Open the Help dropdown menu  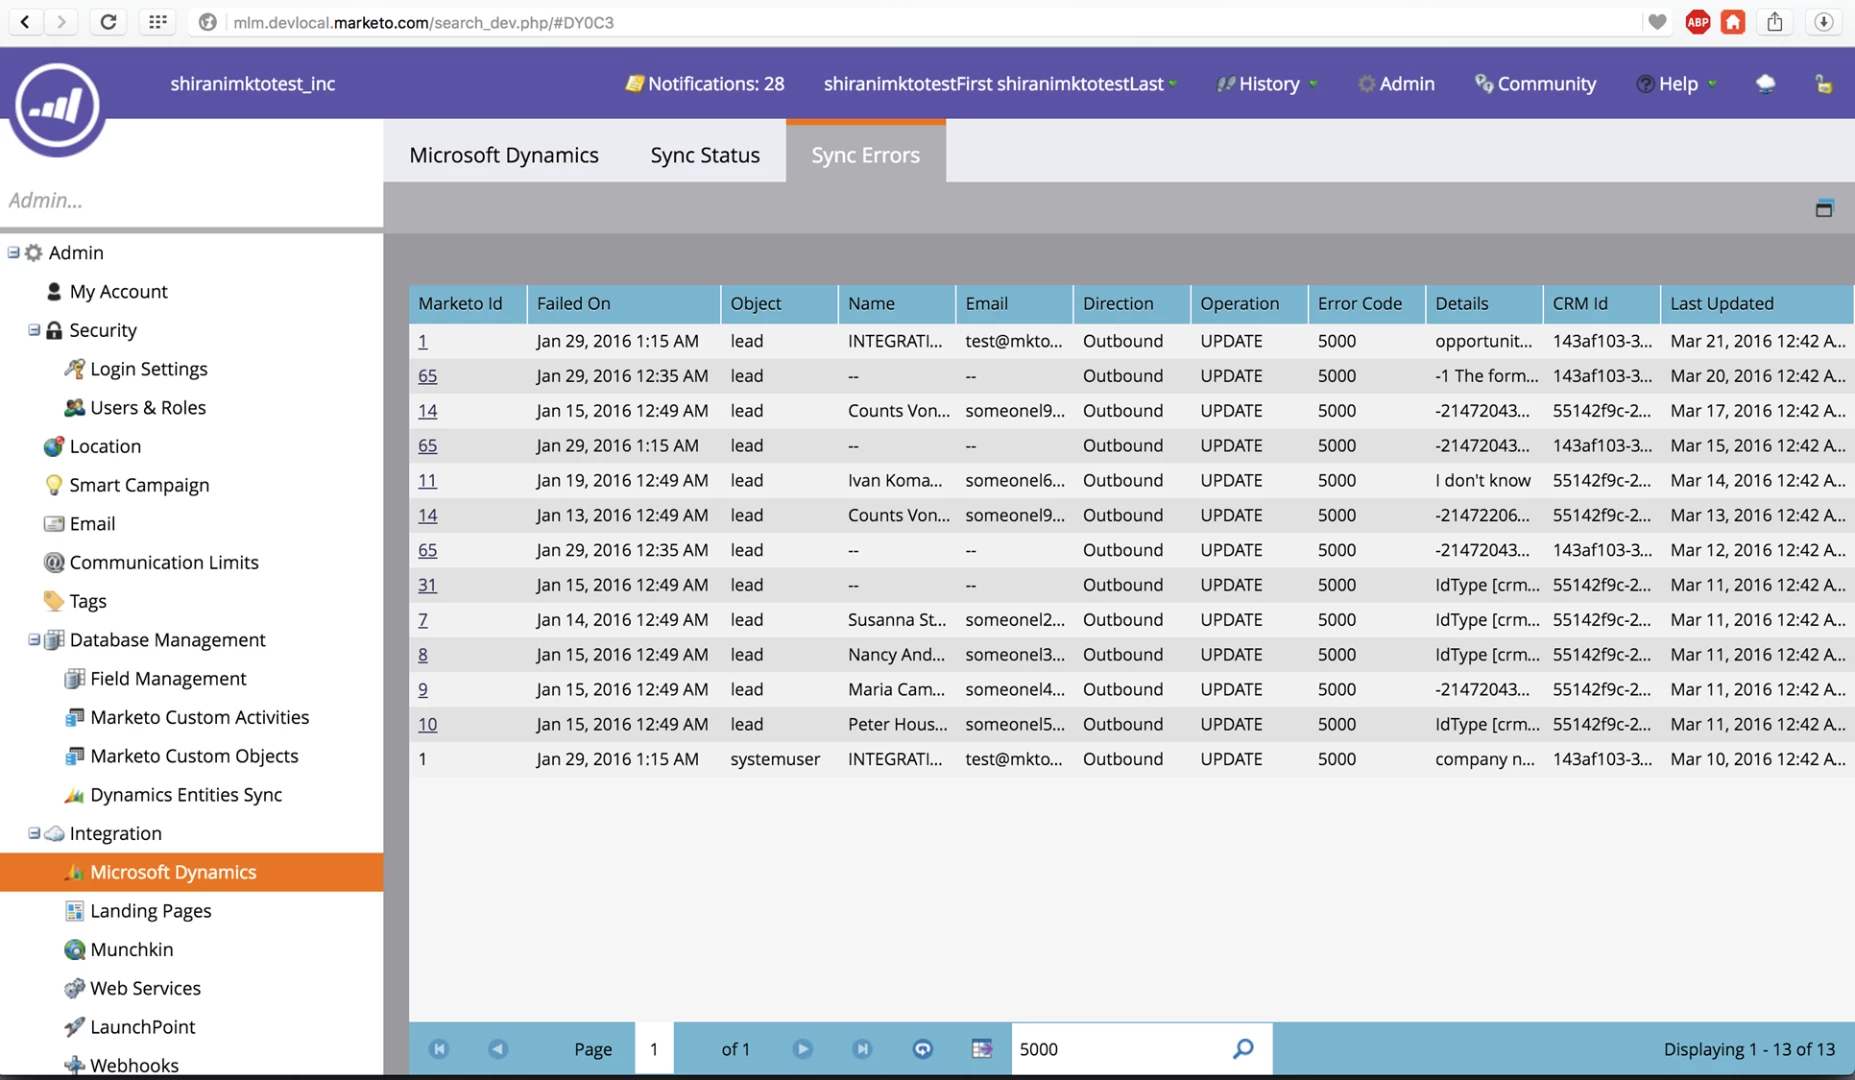click(x=1677, y=84)
